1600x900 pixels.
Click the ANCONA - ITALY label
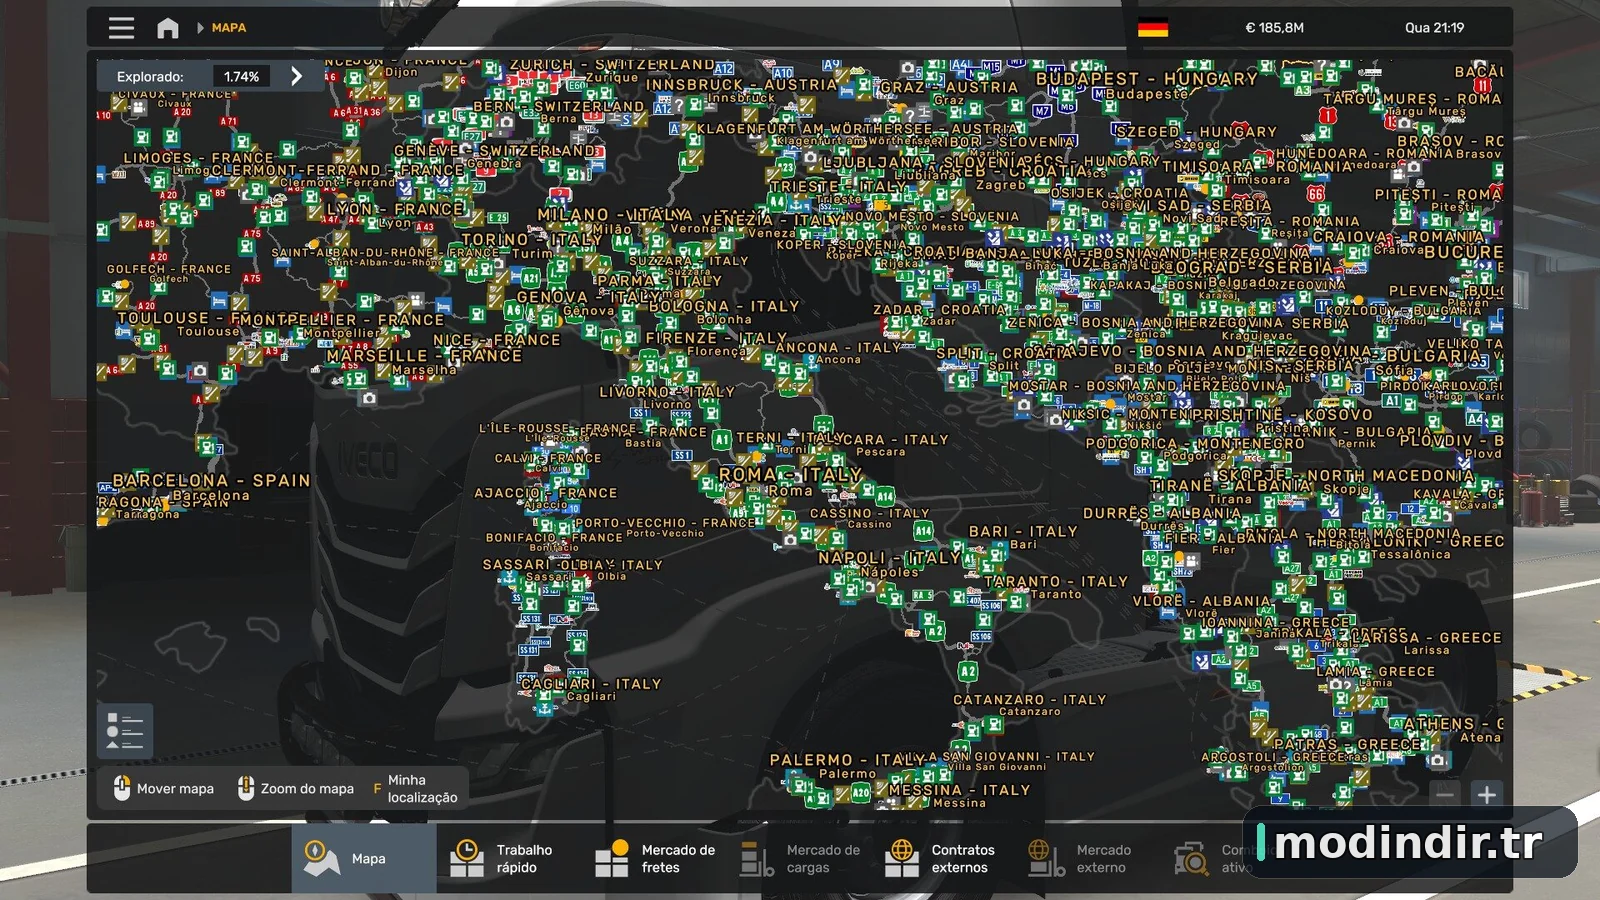pos(838,347)
